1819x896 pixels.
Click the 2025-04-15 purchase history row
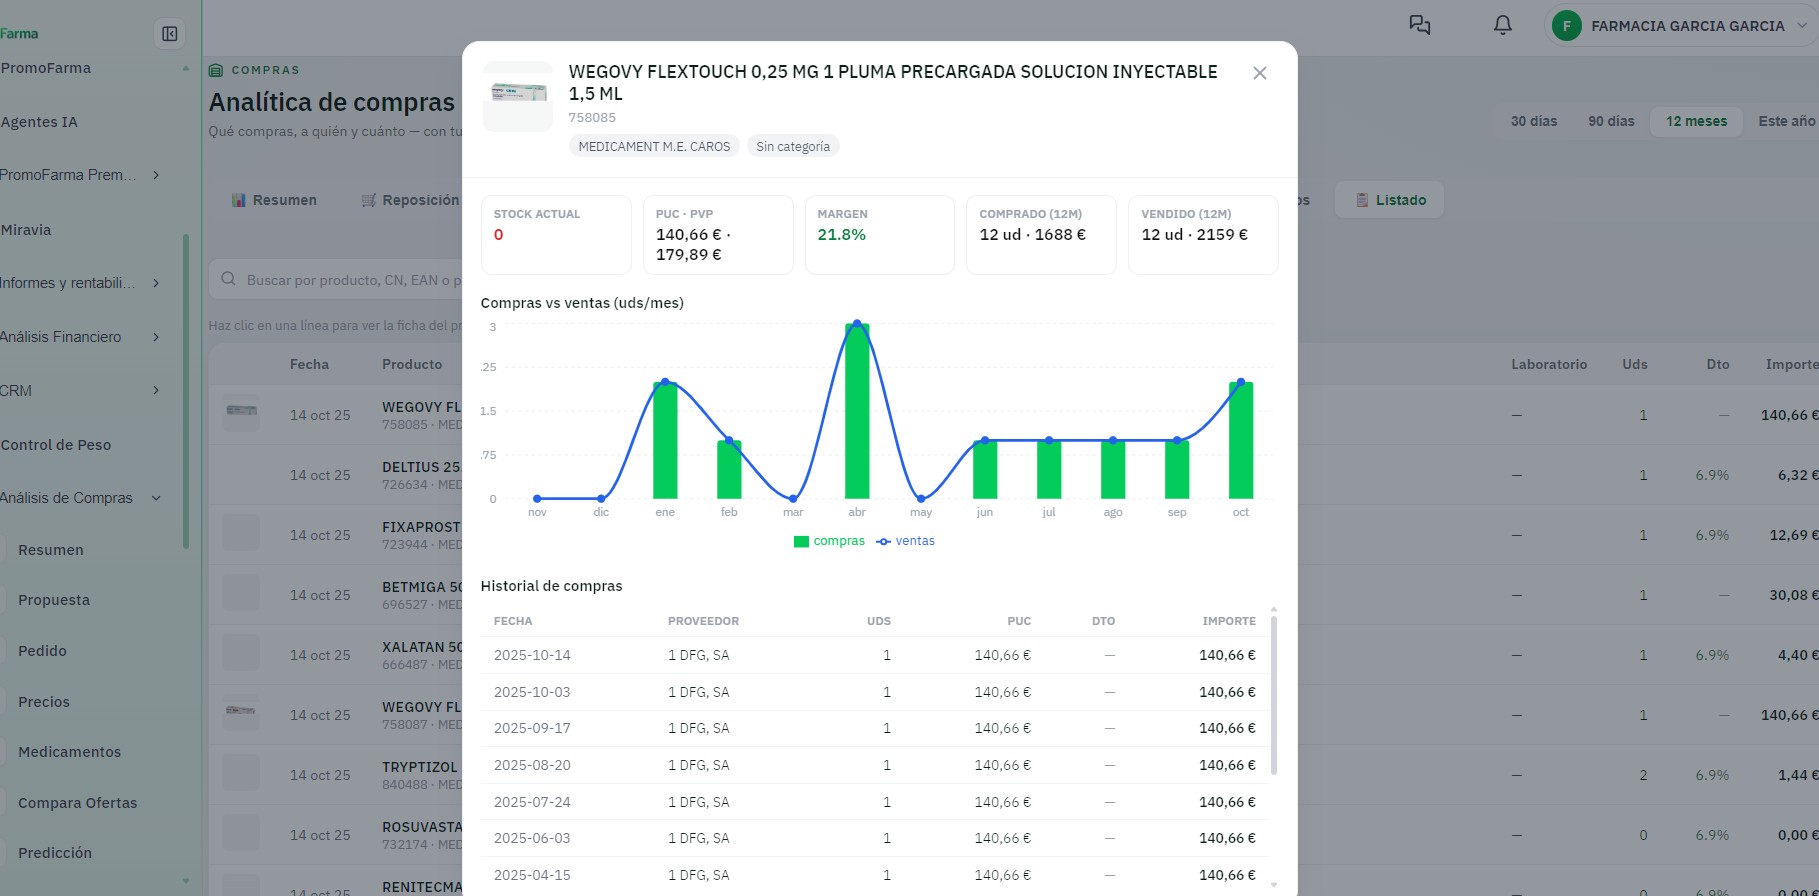874,875
